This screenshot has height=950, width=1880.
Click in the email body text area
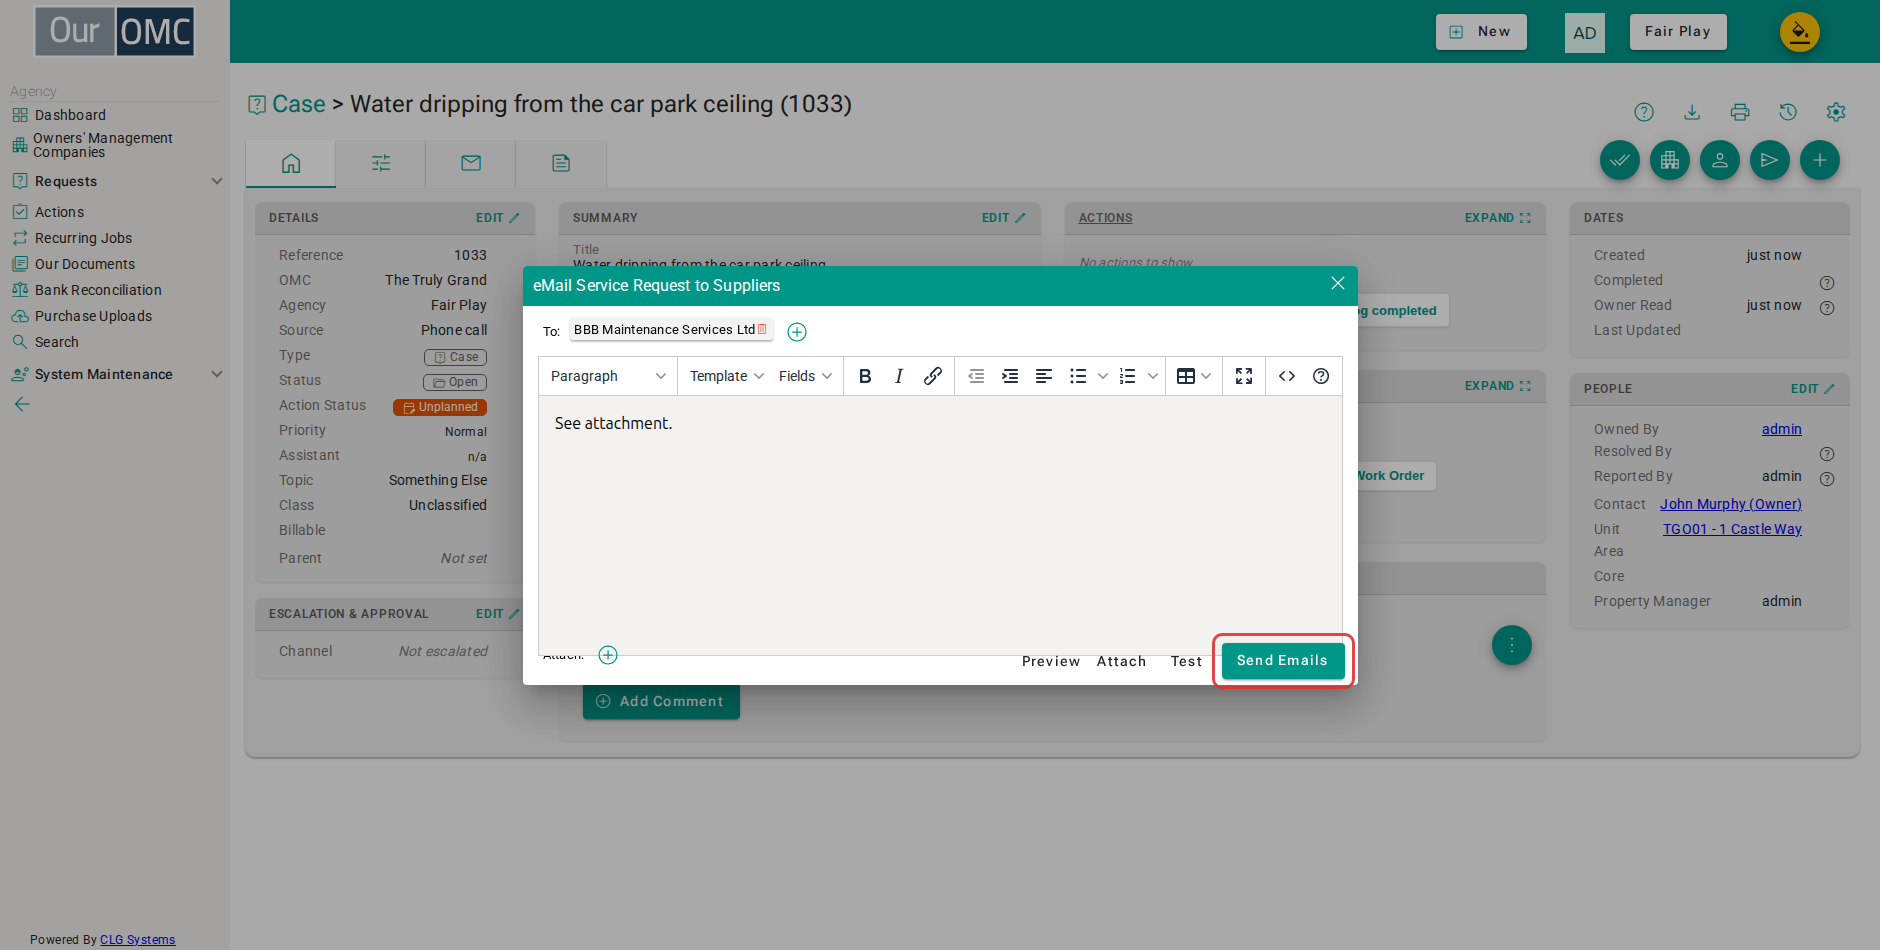[940, 525]
